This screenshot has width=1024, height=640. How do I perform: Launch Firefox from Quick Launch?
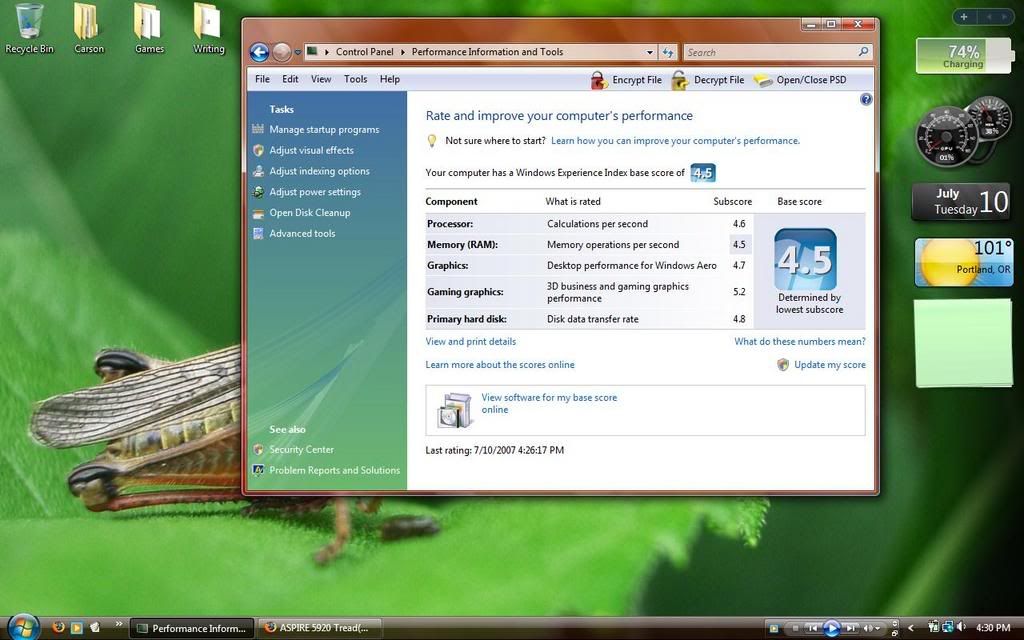[58, 628]
